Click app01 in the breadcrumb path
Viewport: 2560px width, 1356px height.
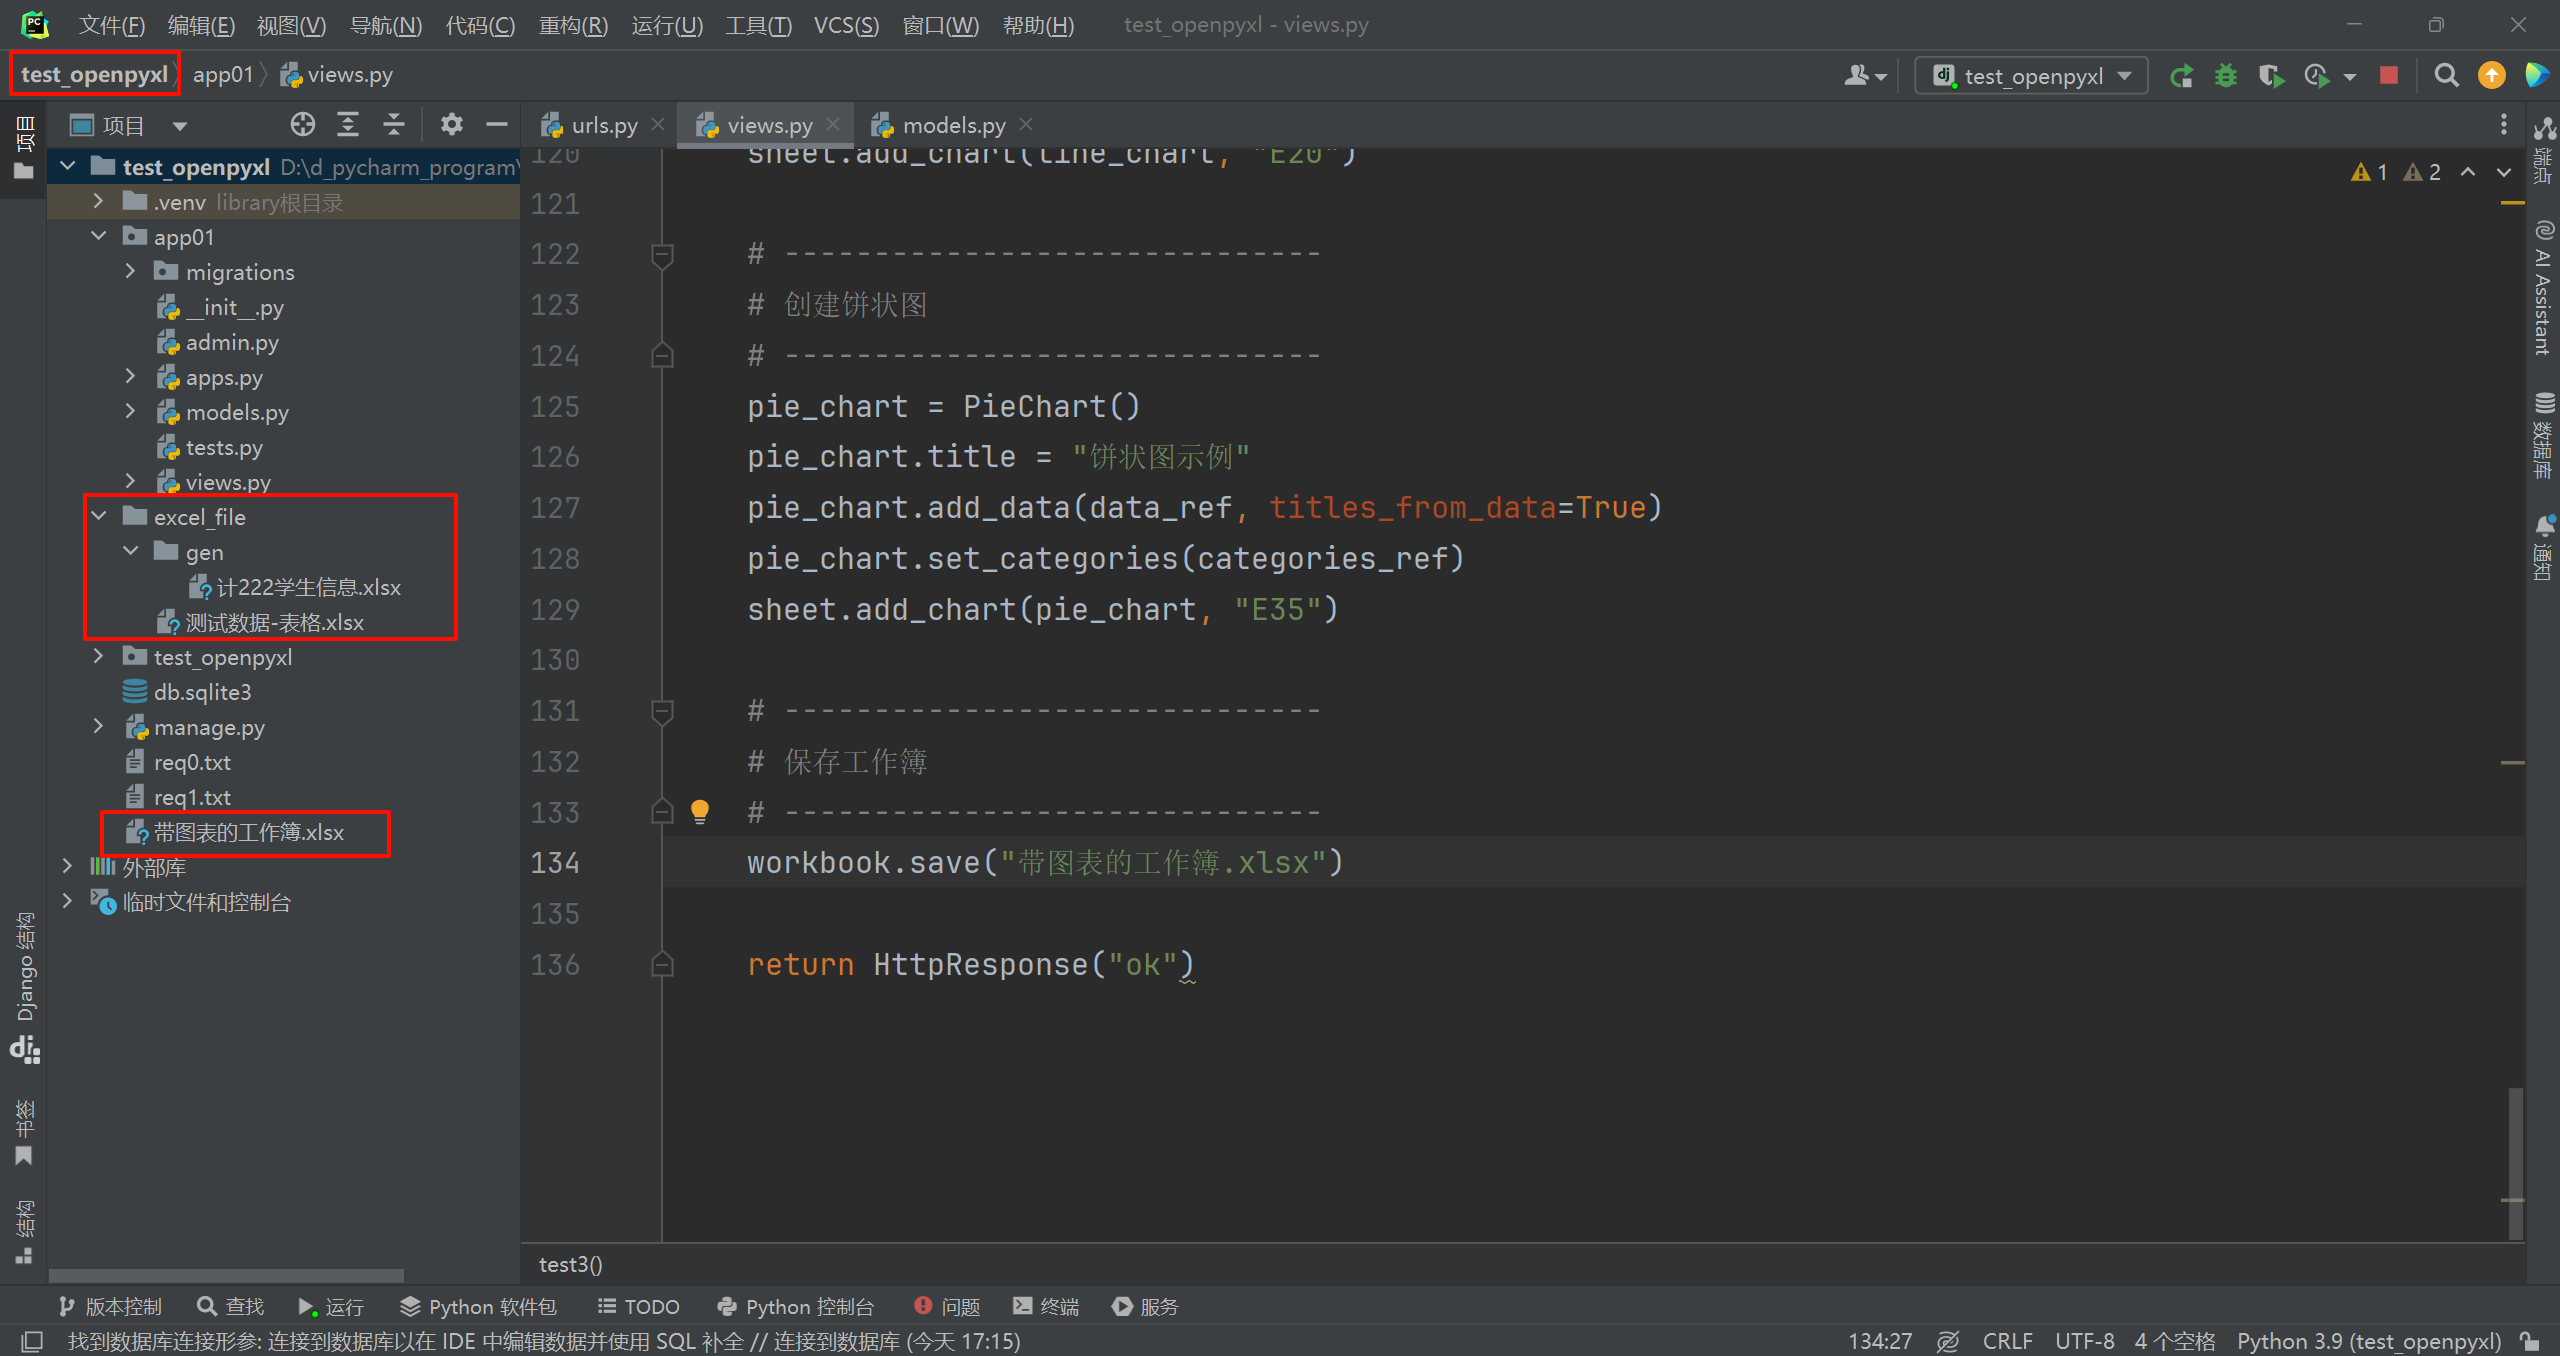pyautogui.click(x=222, y=75)
